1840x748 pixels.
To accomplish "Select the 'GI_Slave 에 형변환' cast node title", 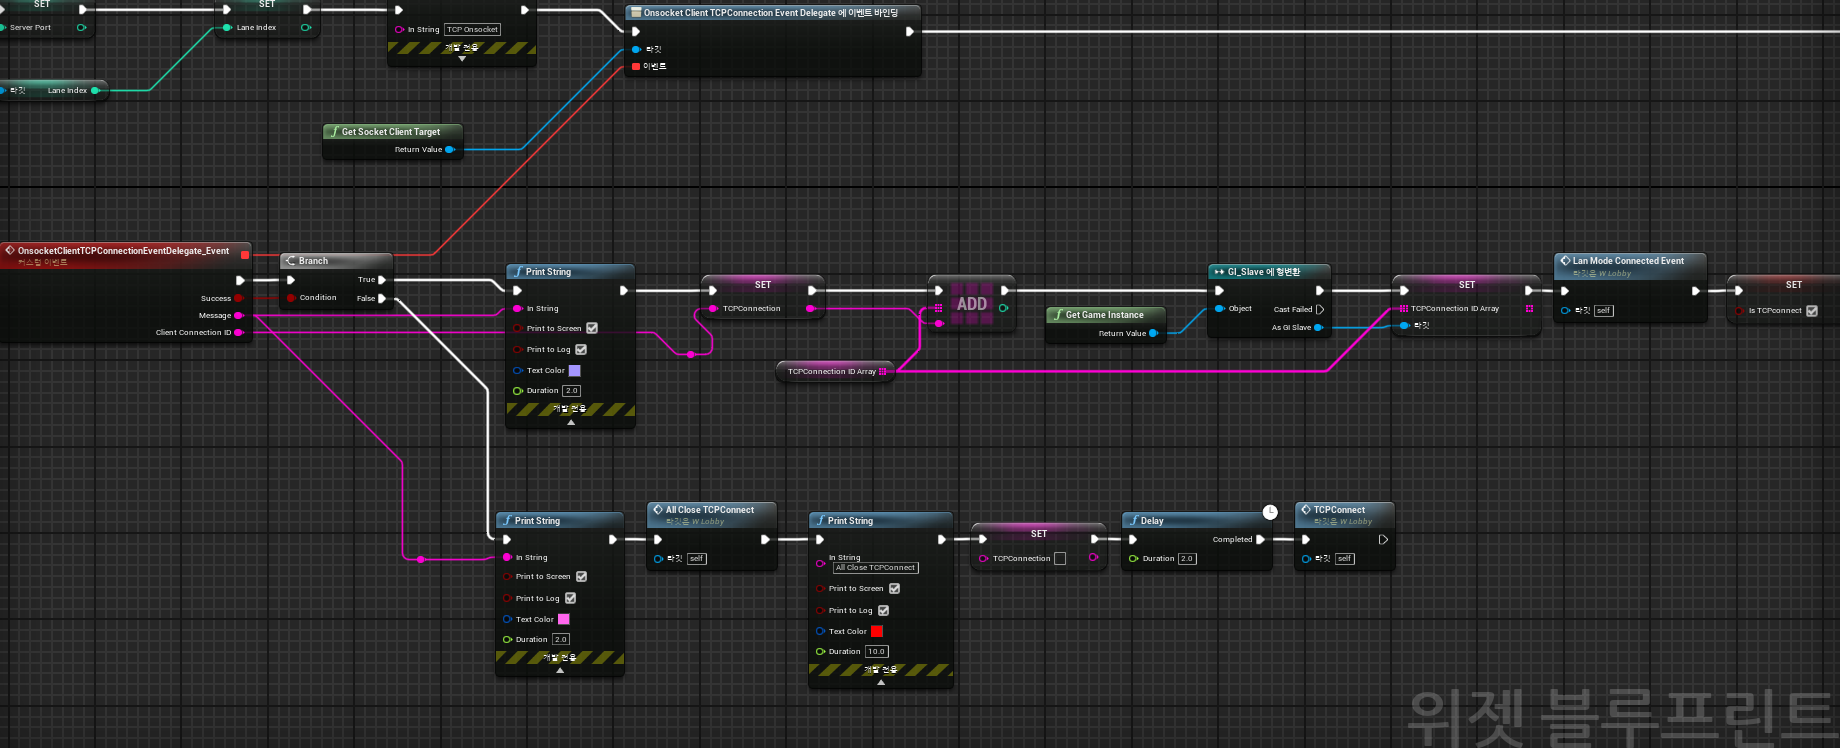I will coord(1264,272).
